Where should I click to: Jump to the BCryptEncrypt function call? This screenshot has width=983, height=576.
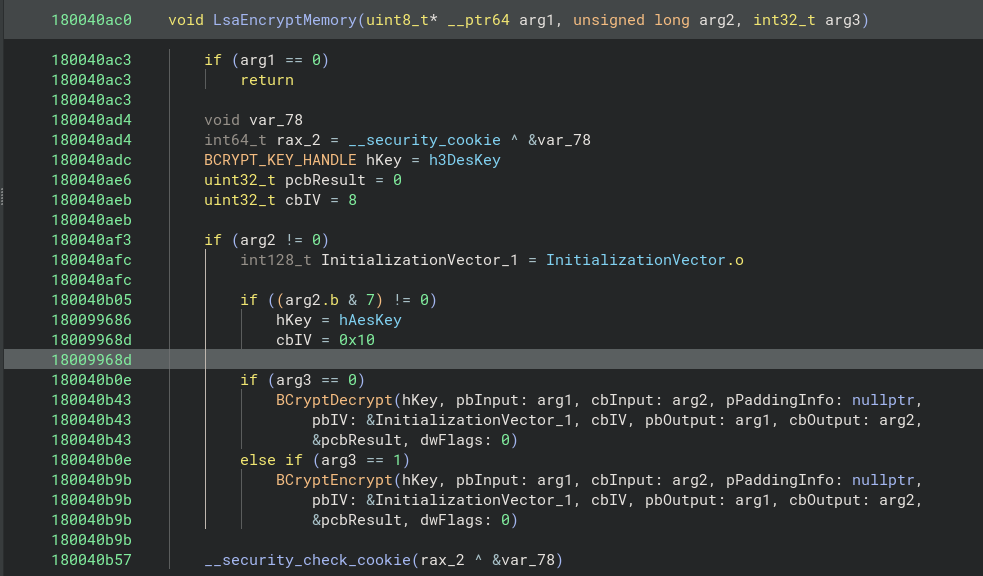click(x=334, y=479)
